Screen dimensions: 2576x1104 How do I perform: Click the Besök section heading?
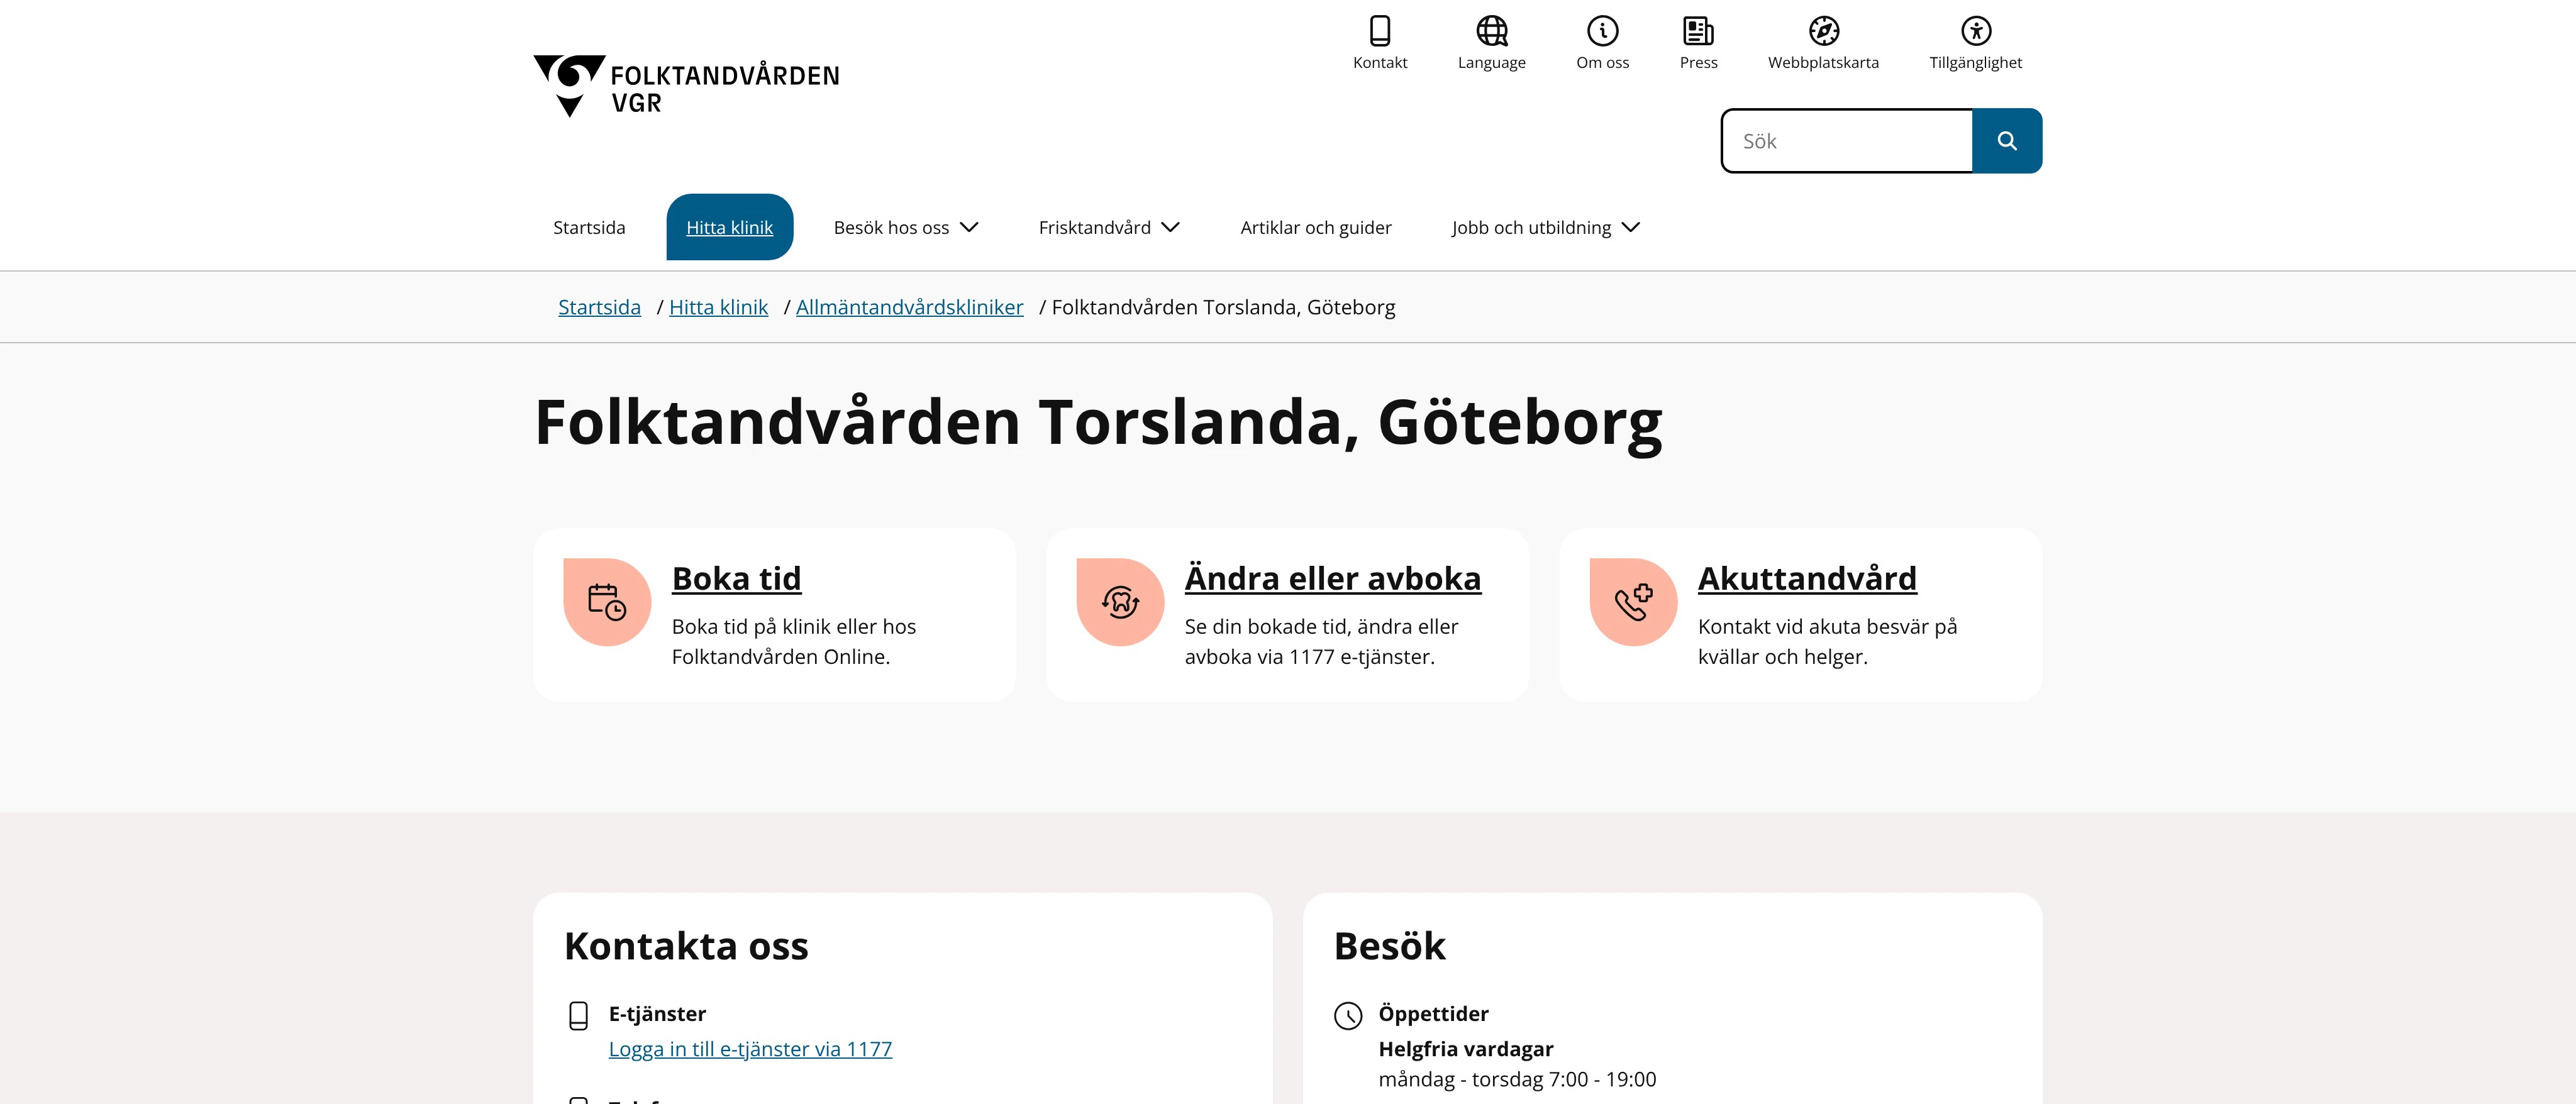click(1389, 946)
